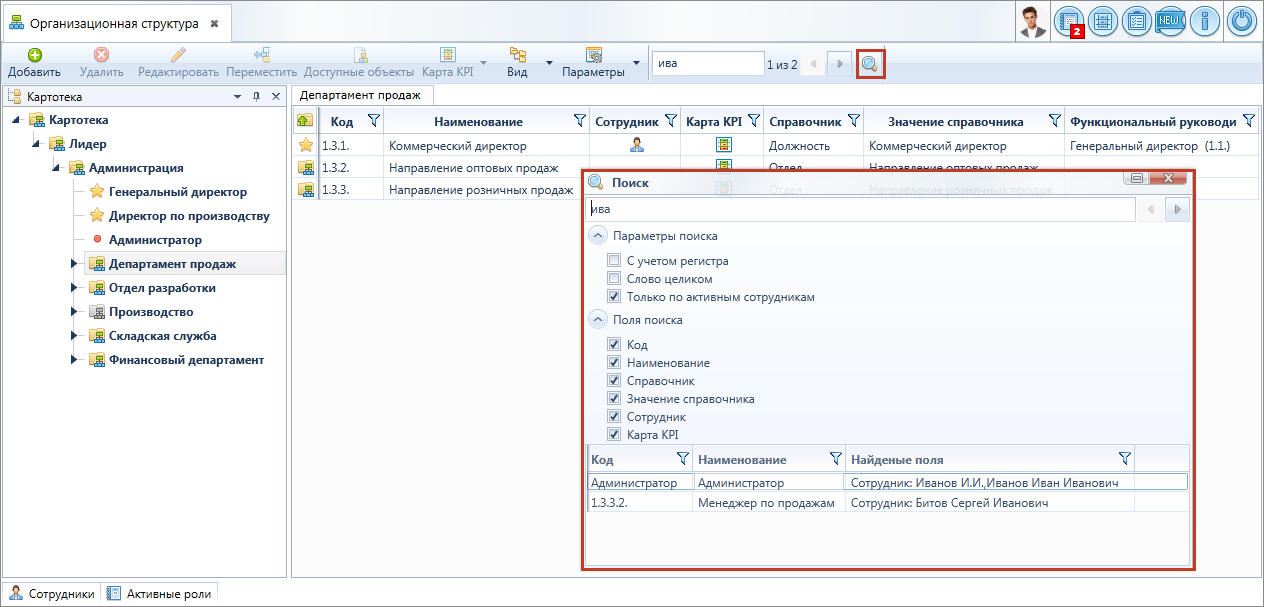
Task: Uncheck the Карта KPI search field checkbox
Action: click(614, 435)
